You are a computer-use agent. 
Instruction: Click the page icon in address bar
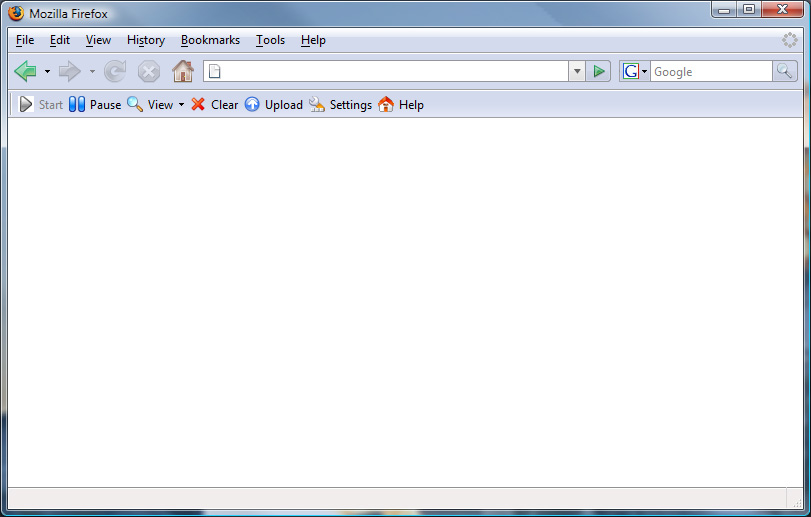(215, 71)
